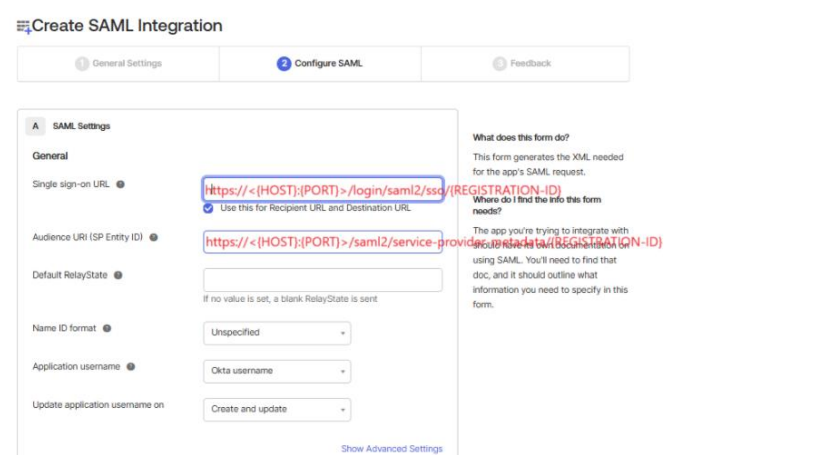Click the Default RelayState help icon
Screen dimensions: 814x459
tap(118, 275)
